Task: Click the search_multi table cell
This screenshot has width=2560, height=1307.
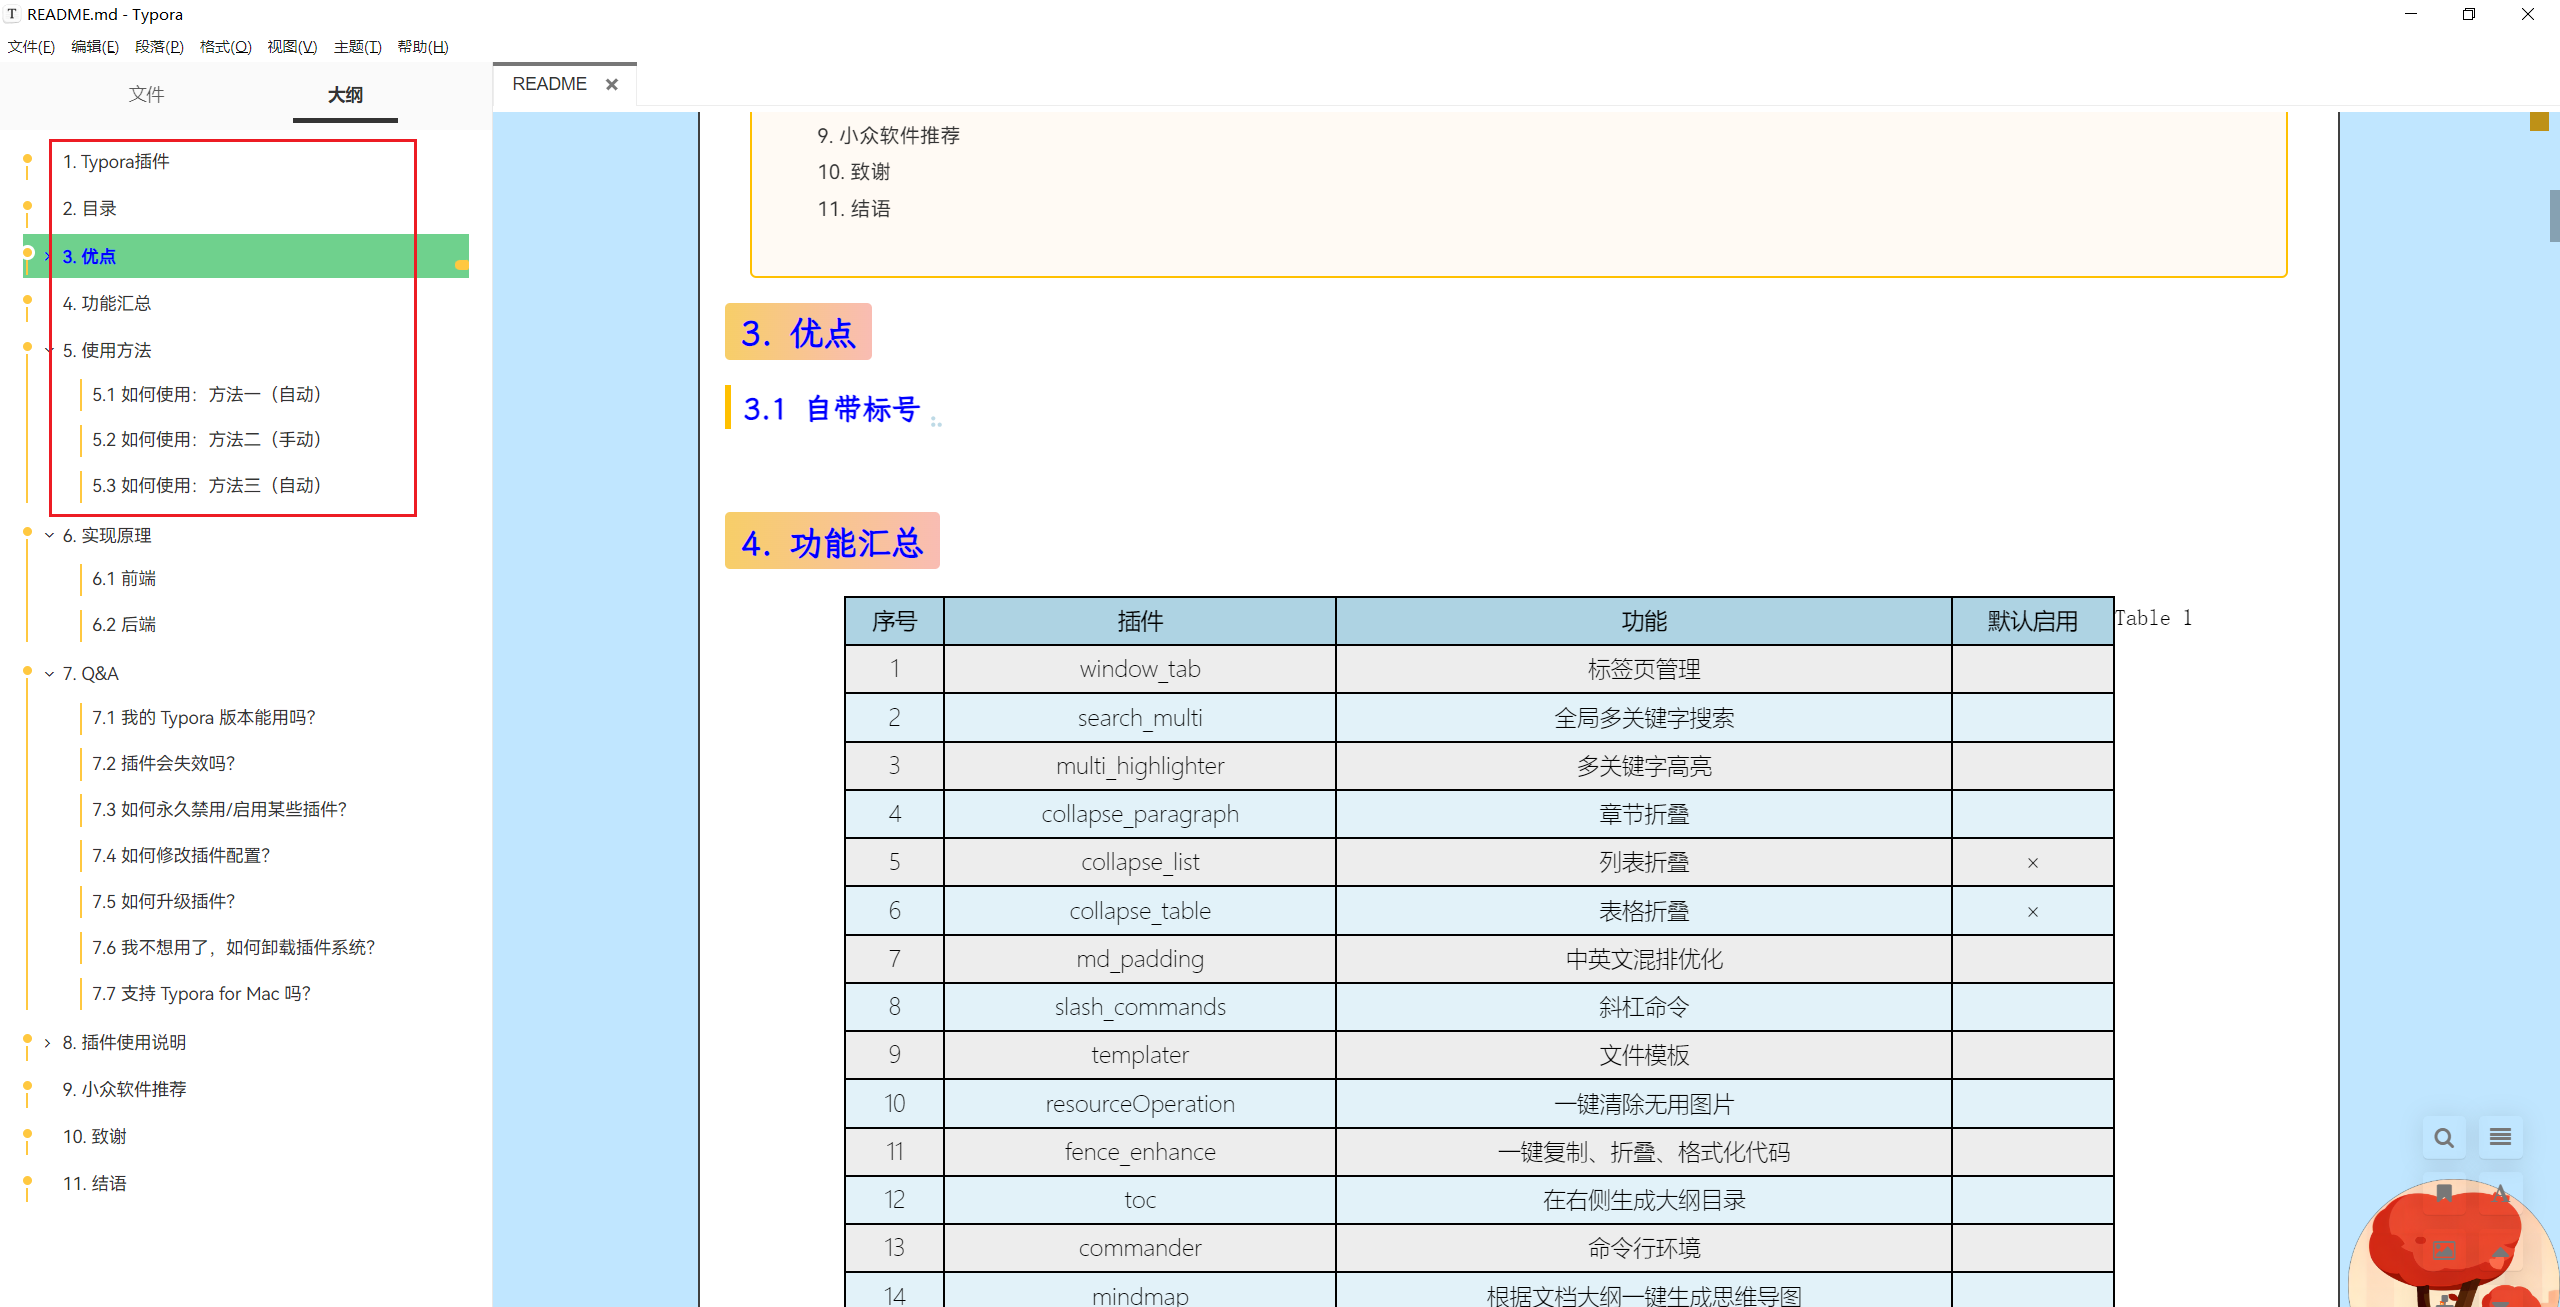Action: tap(1140, 718)
